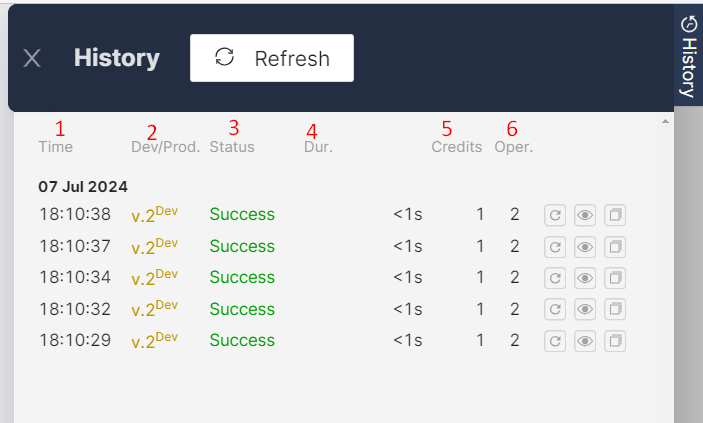The width and height of the screenshot is (703, 423).
Task: Close the History panel with X
Action: (32, 58)
